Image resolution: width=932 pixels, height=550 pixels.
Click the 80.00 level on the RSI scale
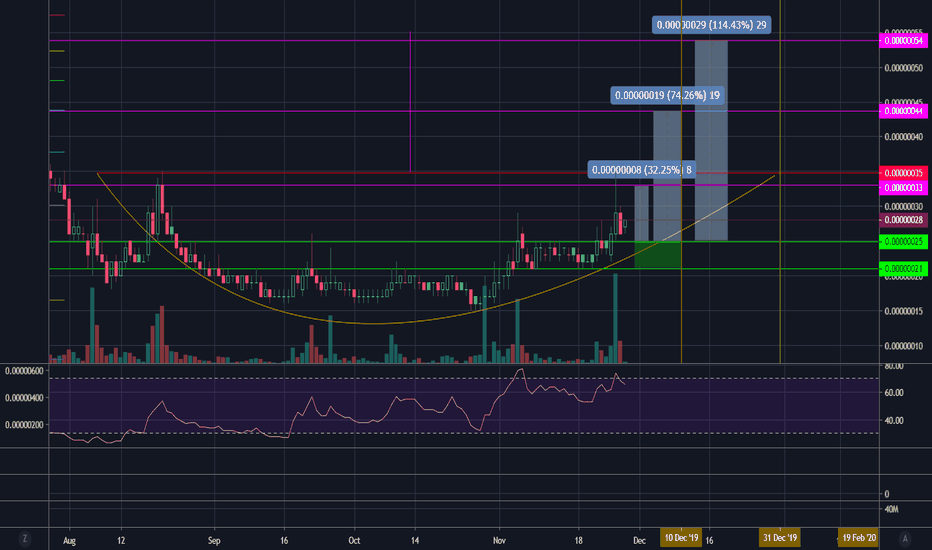tap(894, 366)
